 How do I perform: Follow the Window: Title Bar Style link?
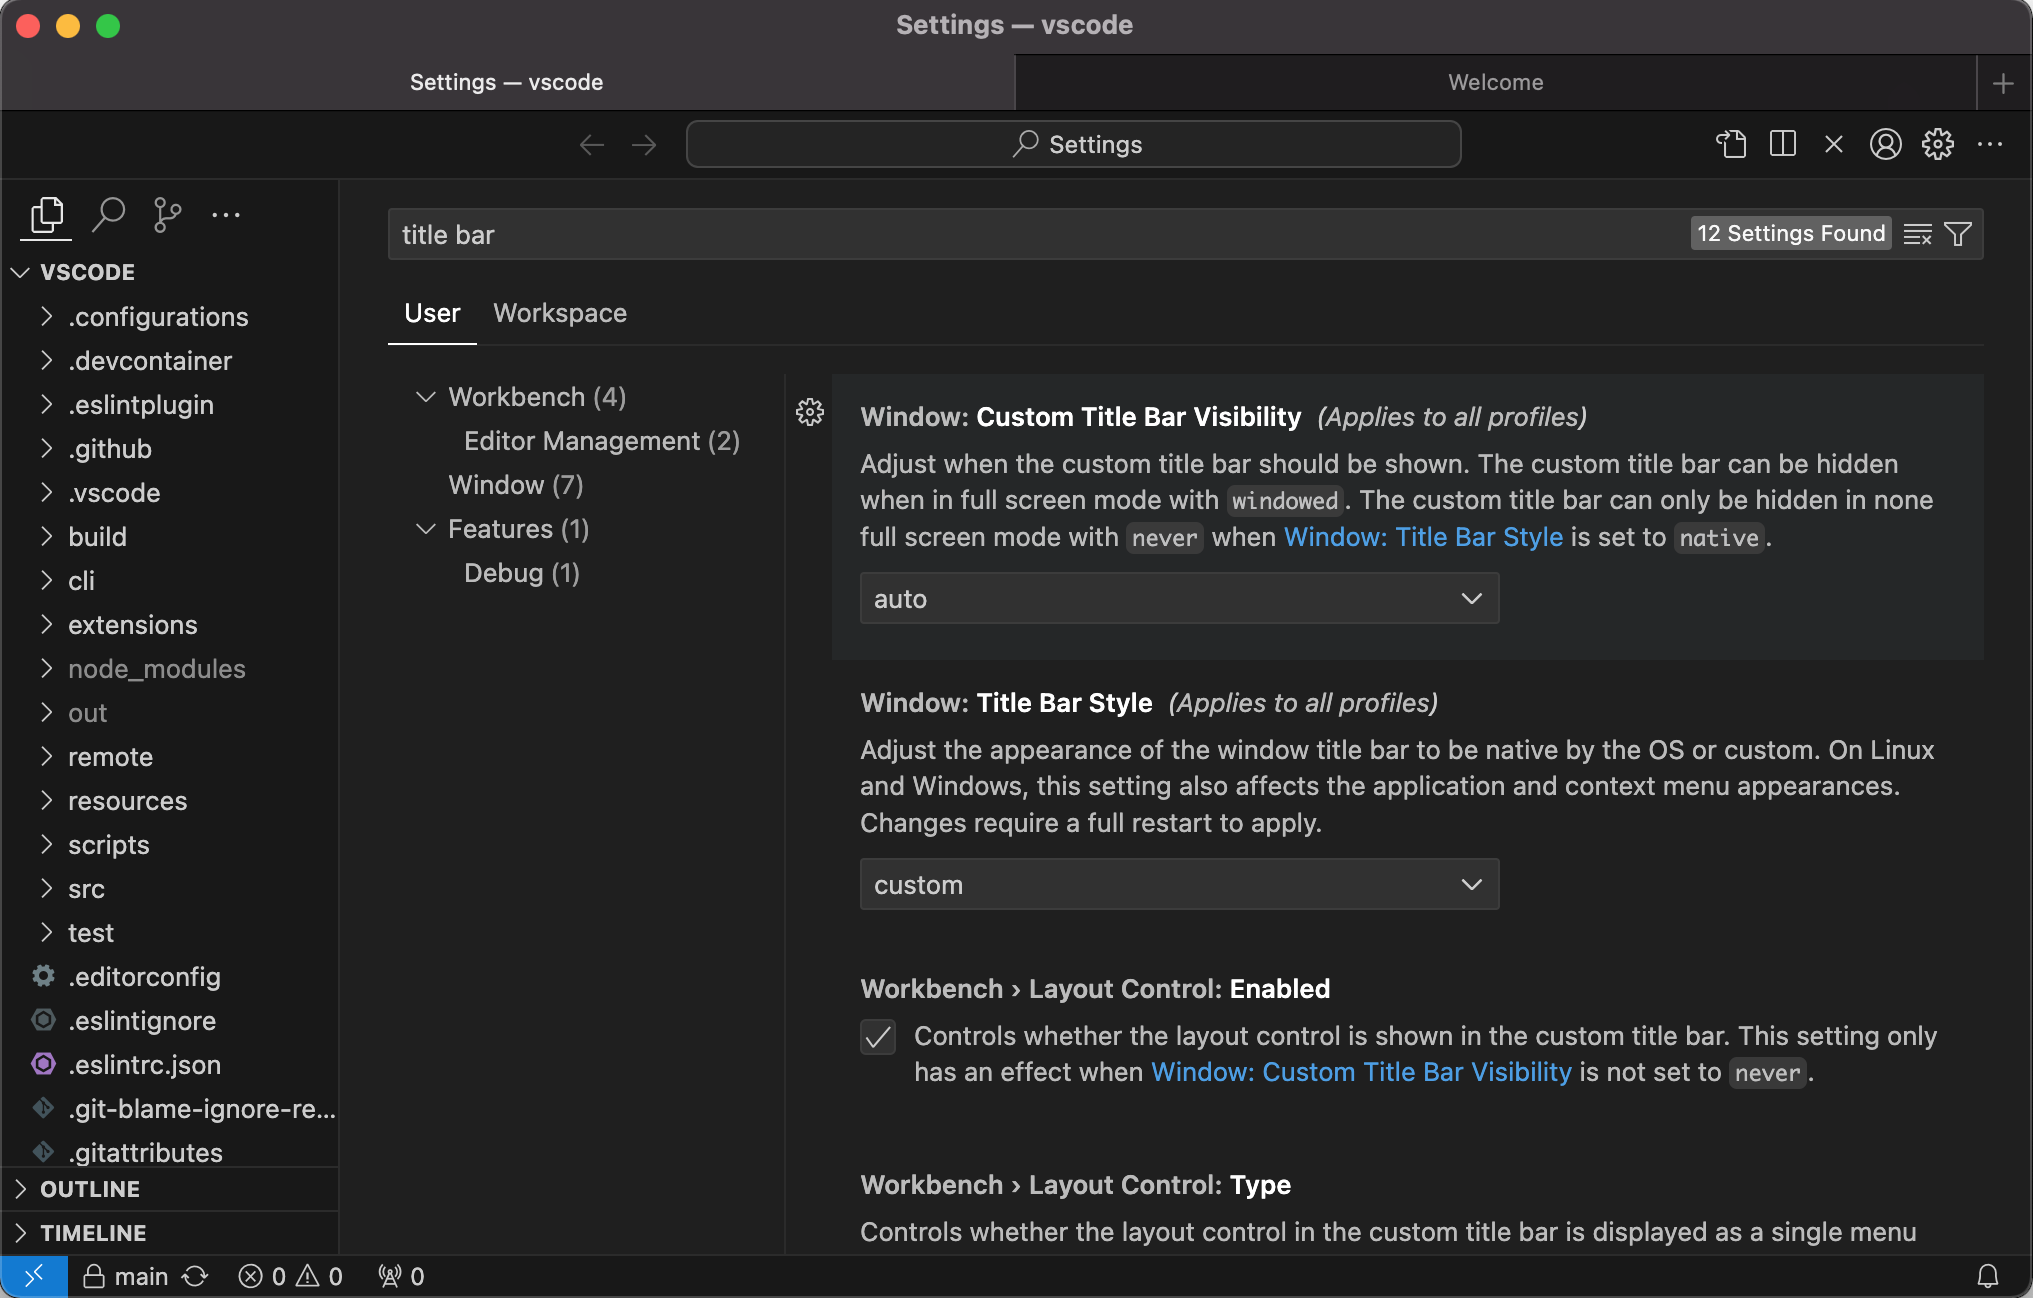tap(1423, 537)
